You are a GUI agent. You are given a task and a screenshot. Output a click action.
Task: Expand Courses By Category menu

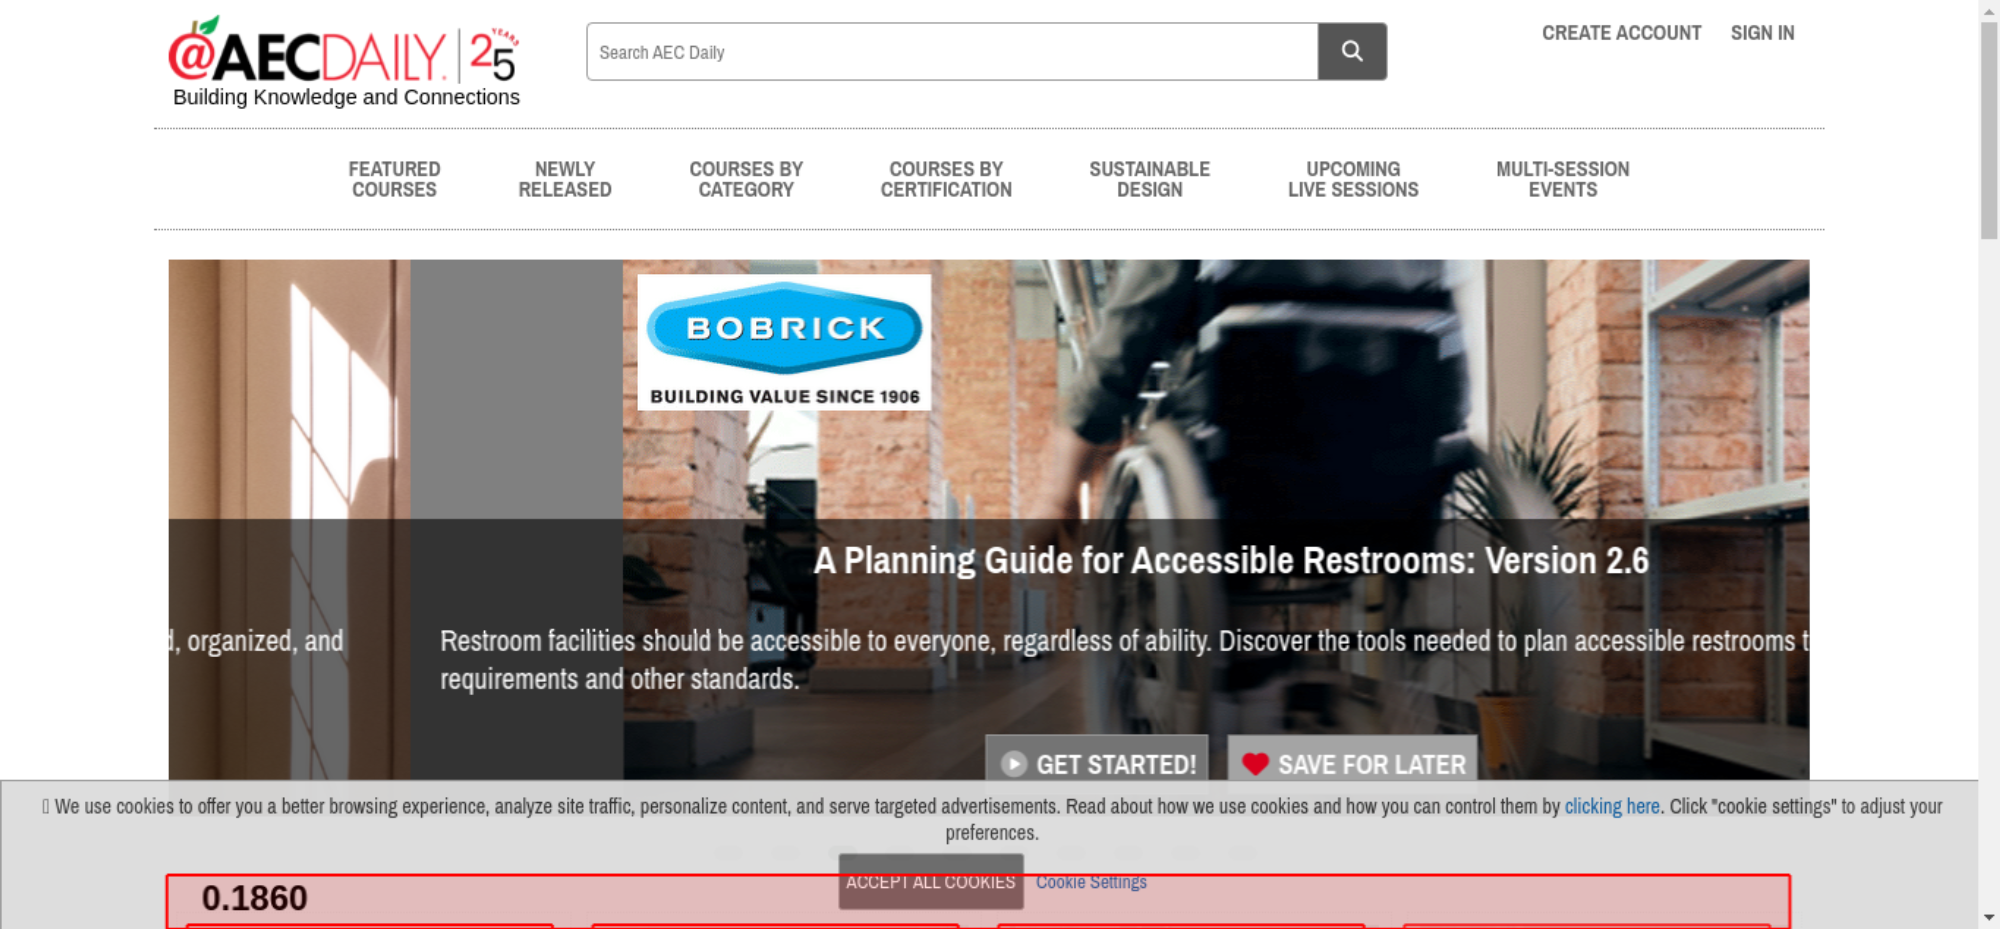746,180
